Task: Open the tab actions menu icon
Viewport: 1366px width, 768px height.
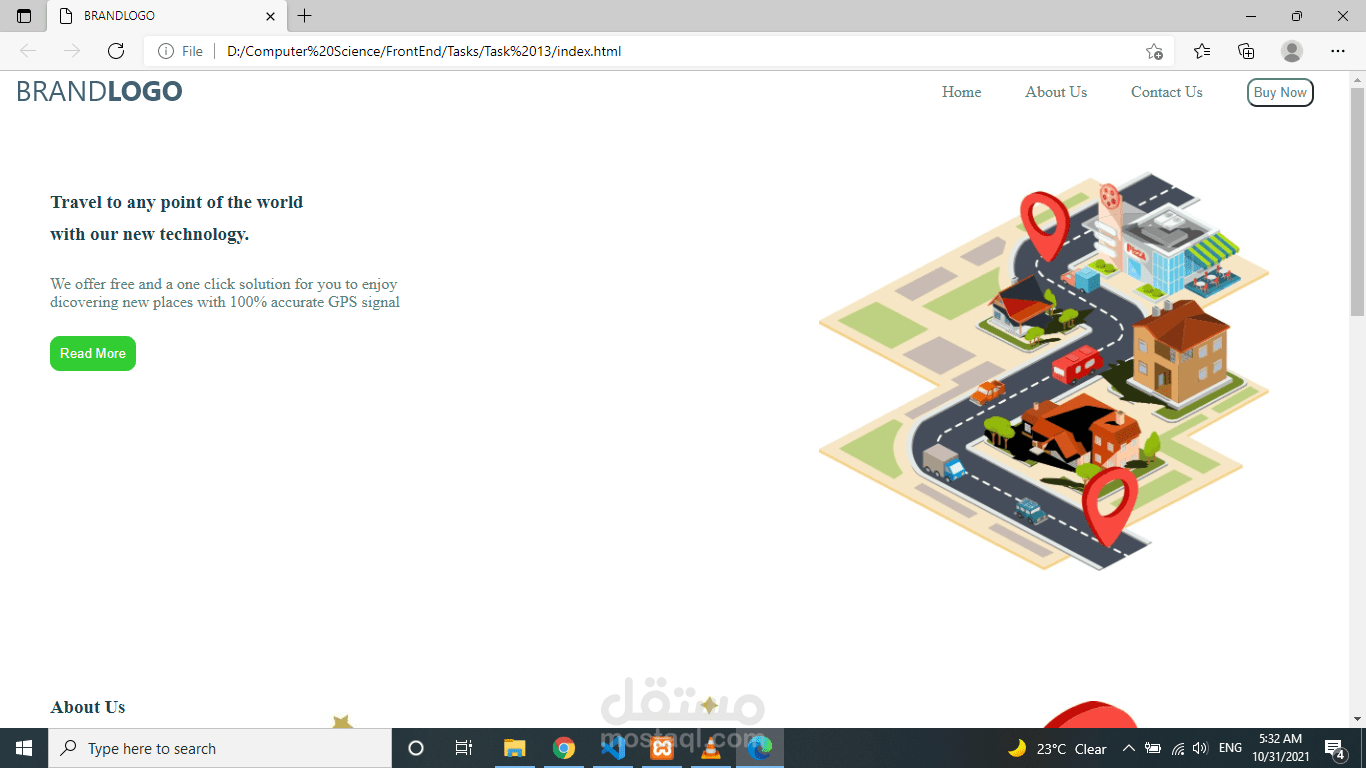Action: 24,16
